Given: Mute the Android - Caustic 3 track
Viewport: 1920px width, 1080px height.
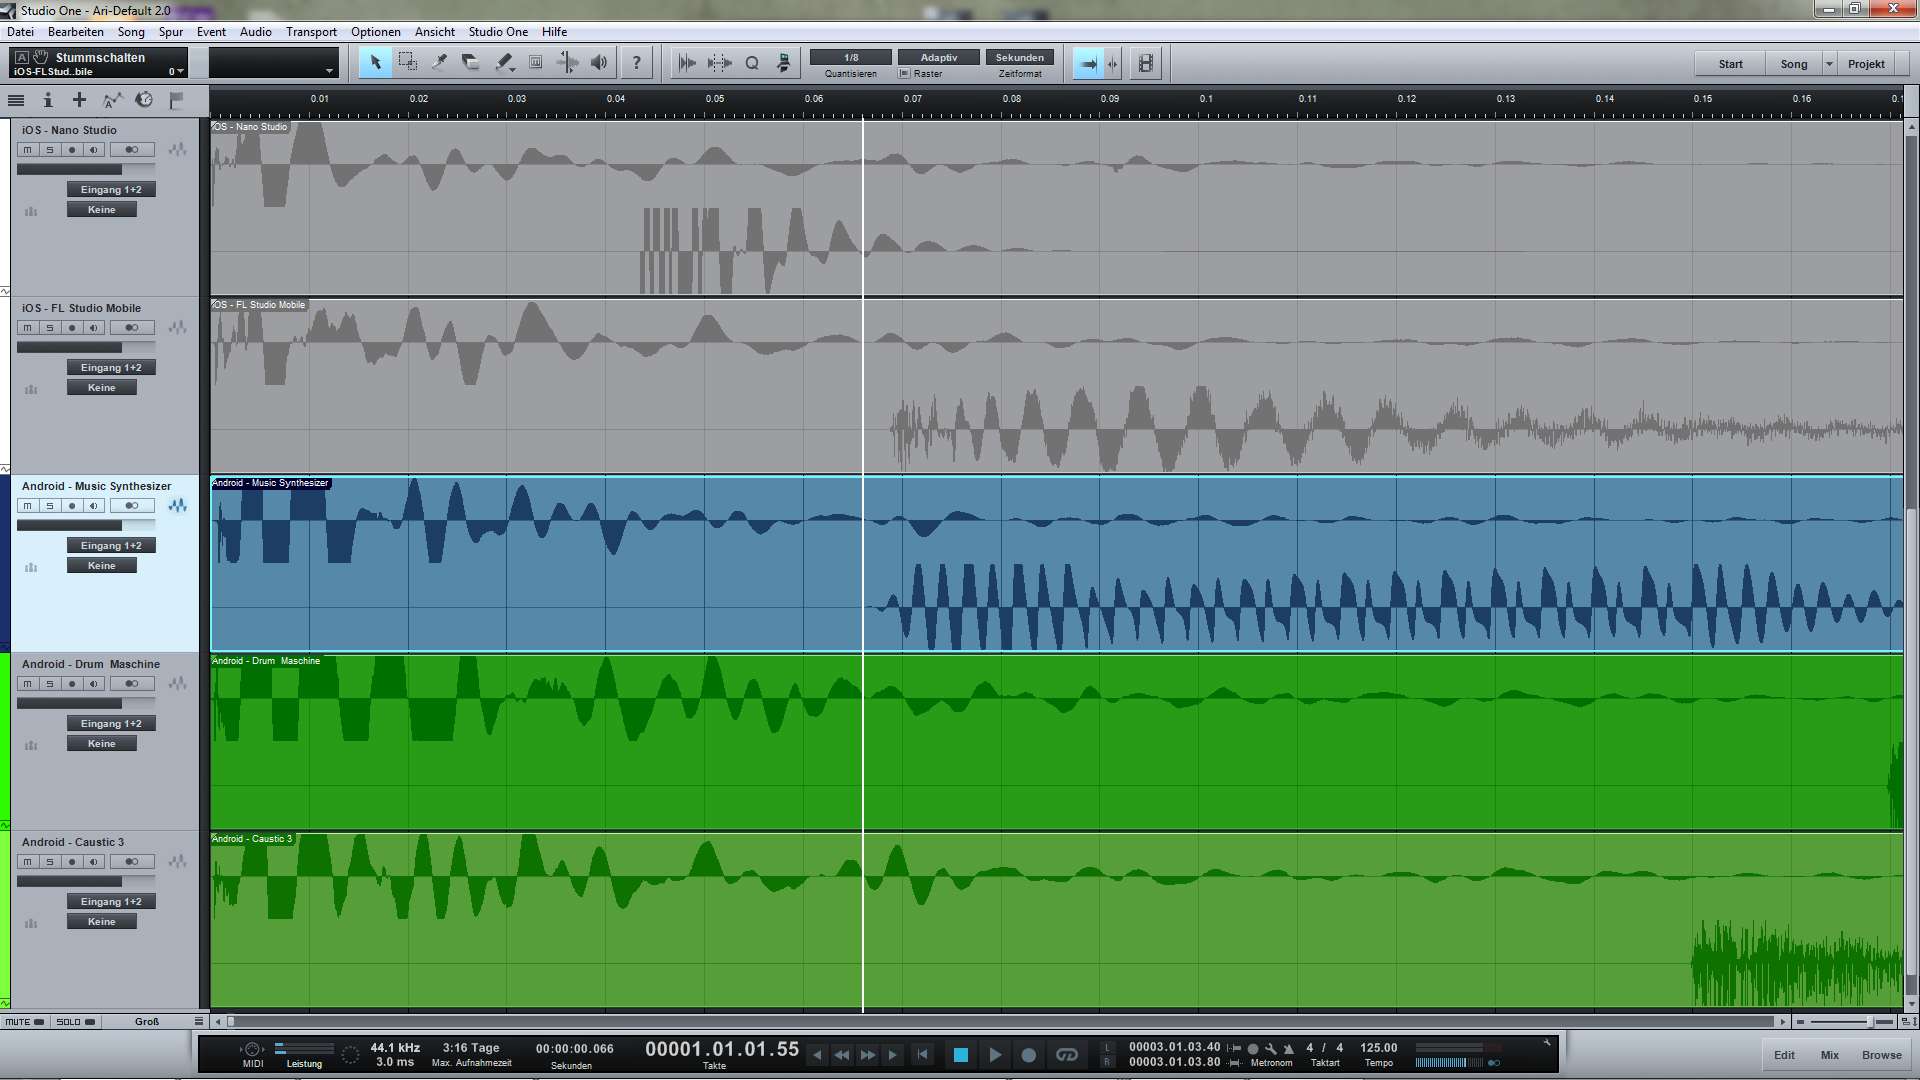Looking at the screenshot, I should click(28, 862).
